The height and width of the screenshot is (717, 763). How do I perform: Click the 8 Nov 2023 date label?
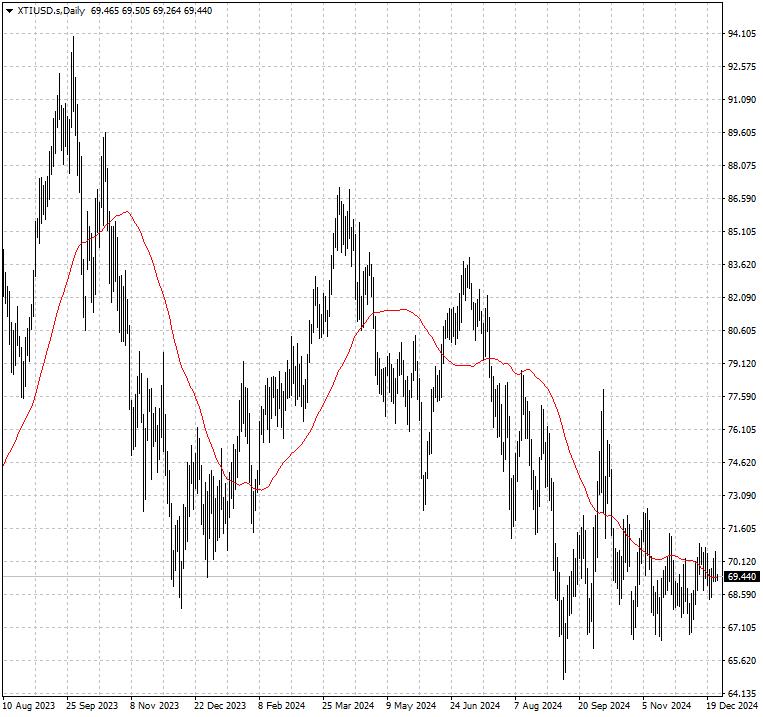[x=154, y=706]
